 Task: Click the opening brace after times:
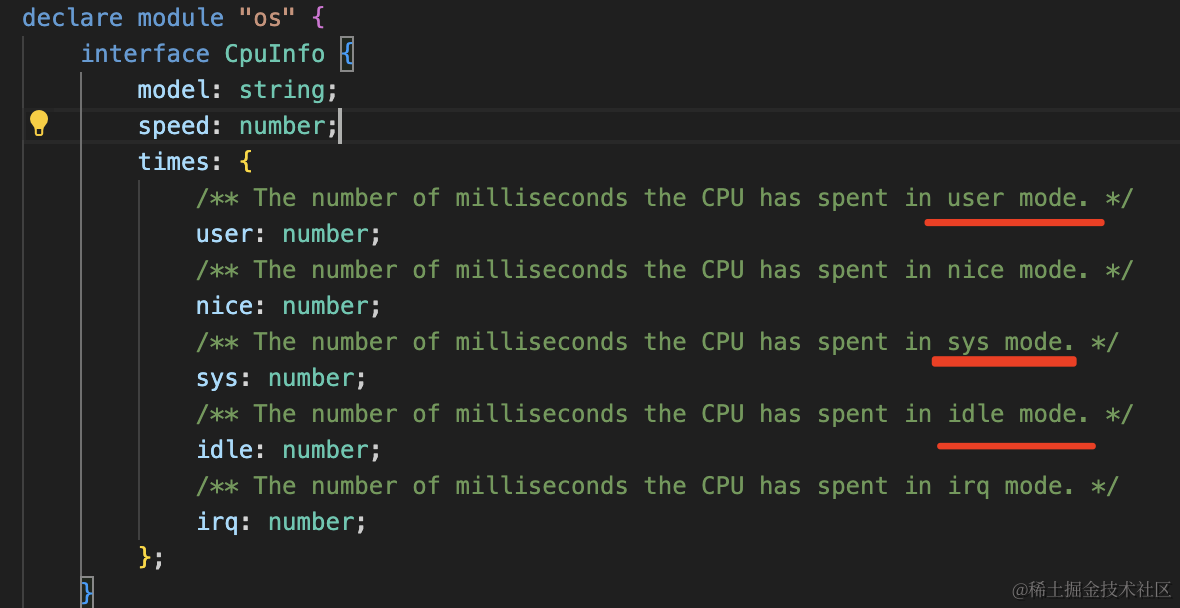click(x=245, y=163)
